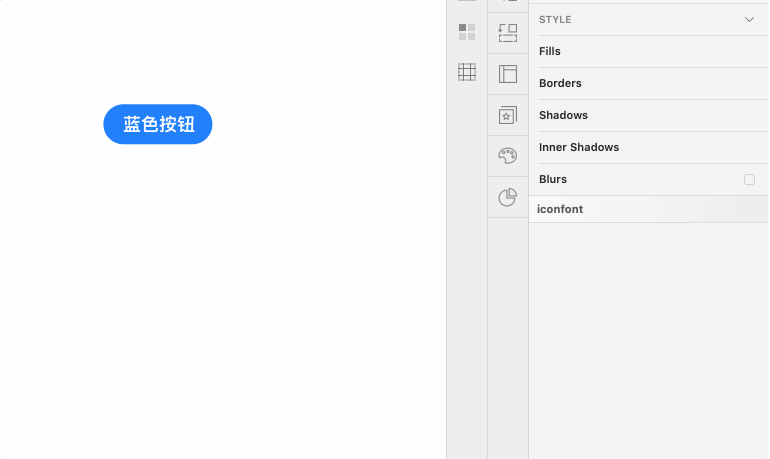Click the Blurs section label
Image resolution: width=770 pixels, height=459 pixels.
(553, 179)
